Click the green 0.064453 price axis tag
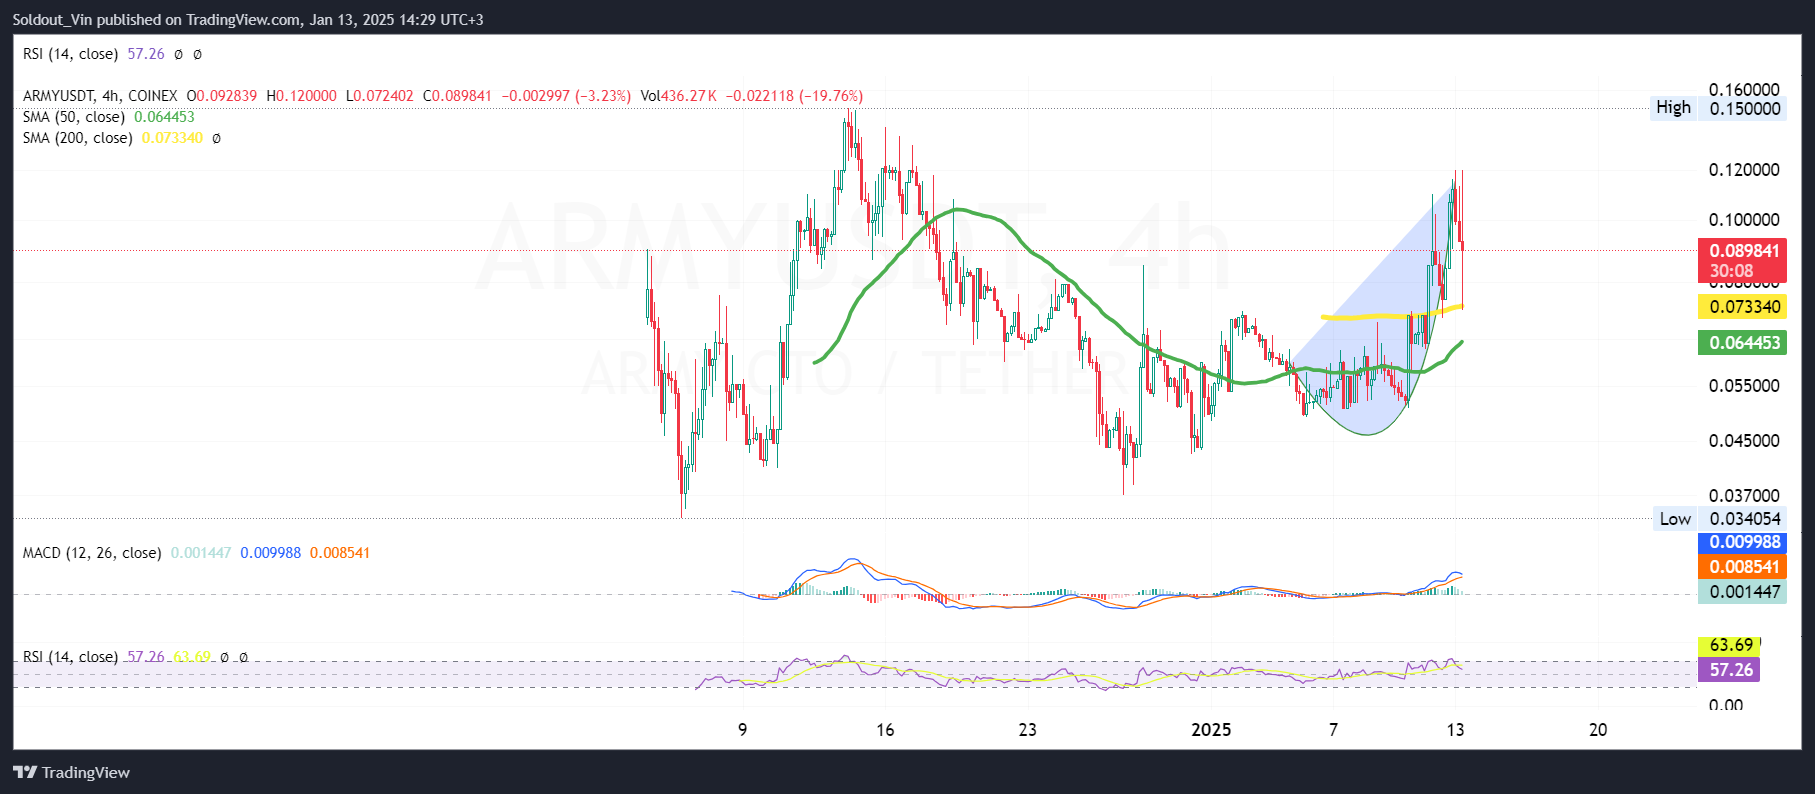Image resolution: width=1815 pixels, height=794 pixels. point(1743,343)
